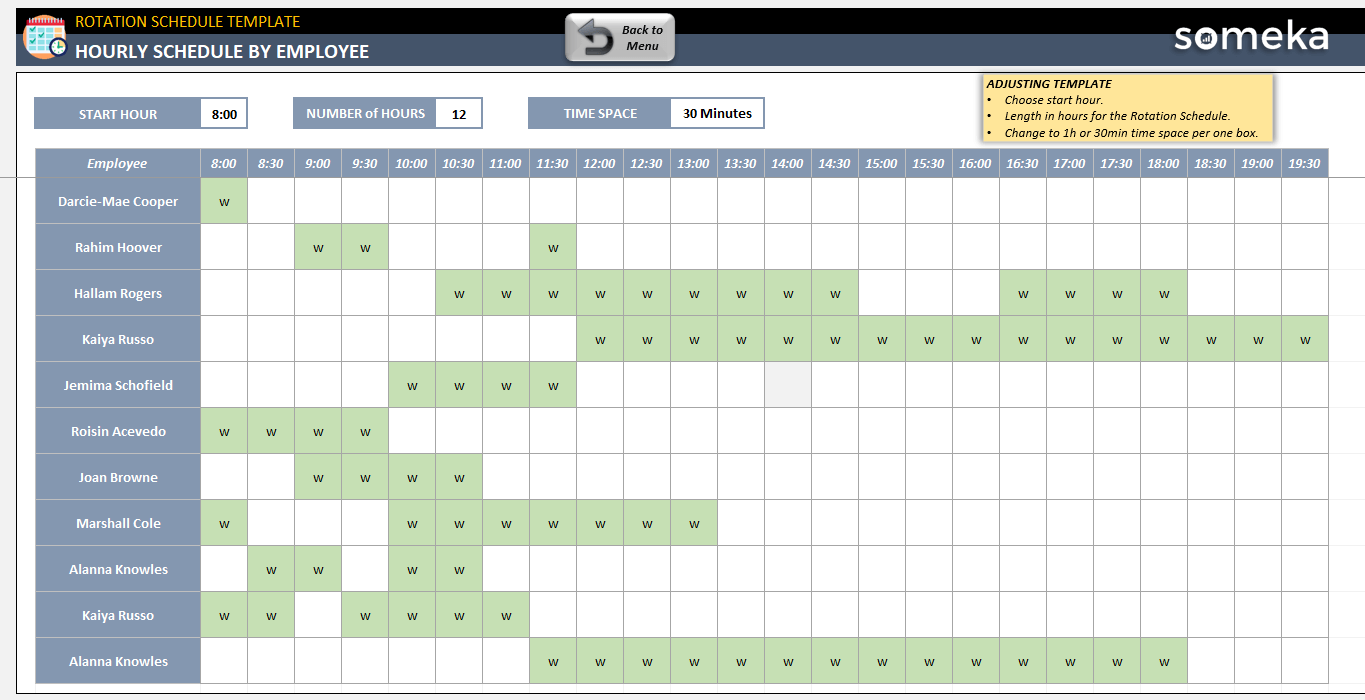Screen dimensions: 1365x700
Task: Click the 12:00 time column header
Action: [599, 163]
